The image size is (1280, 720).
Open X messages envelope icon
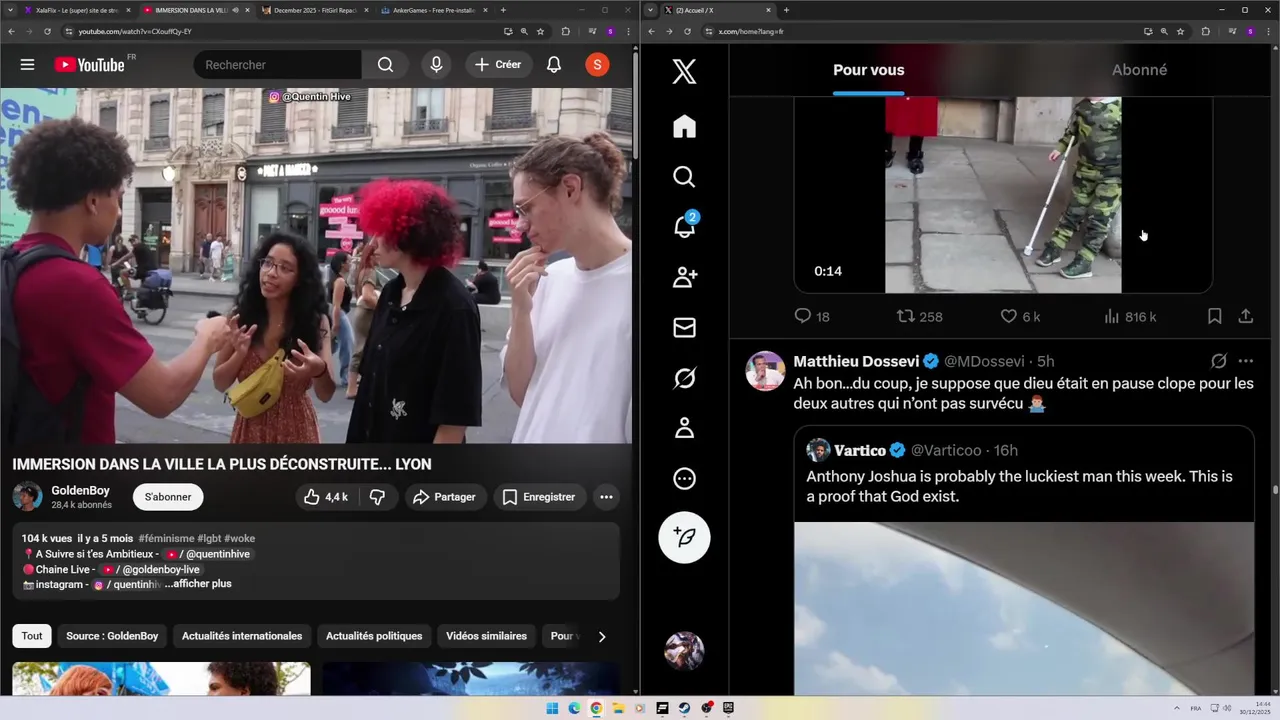pos(684,328)
